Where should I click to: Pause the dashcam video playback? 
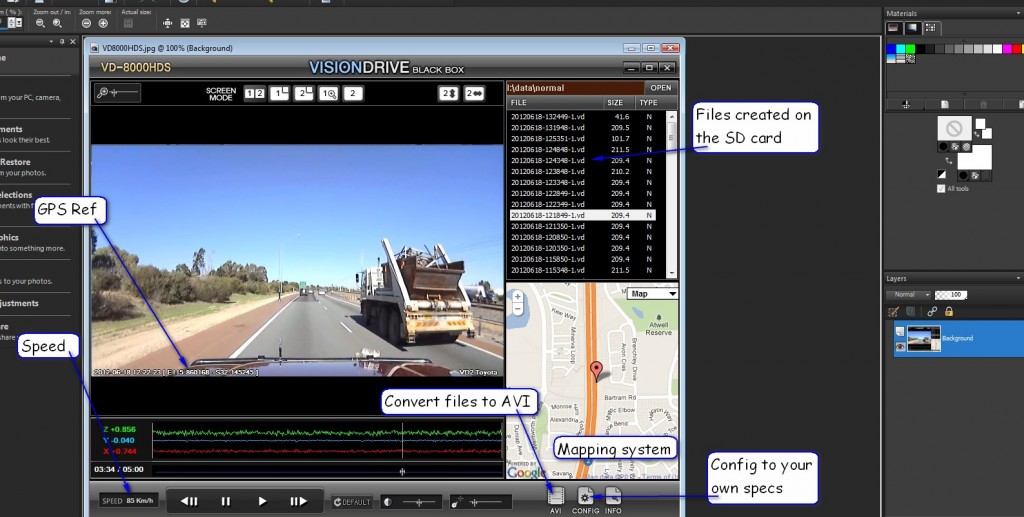pyautogui.click(x=225, y=501)
